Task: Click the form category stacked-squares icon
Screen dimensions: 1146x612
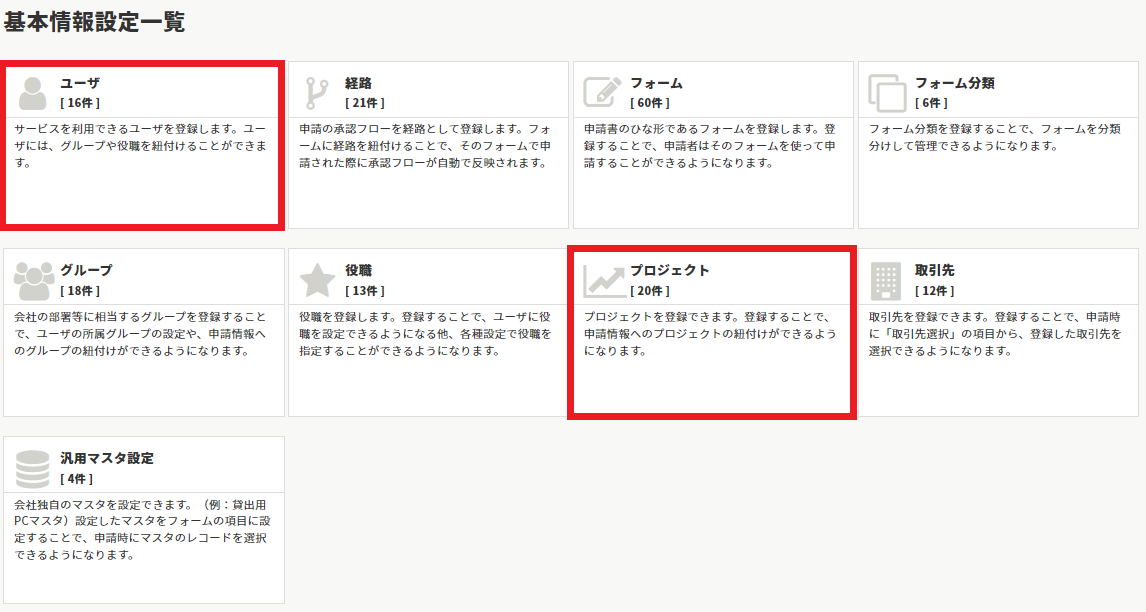Action: click(887, 92)
